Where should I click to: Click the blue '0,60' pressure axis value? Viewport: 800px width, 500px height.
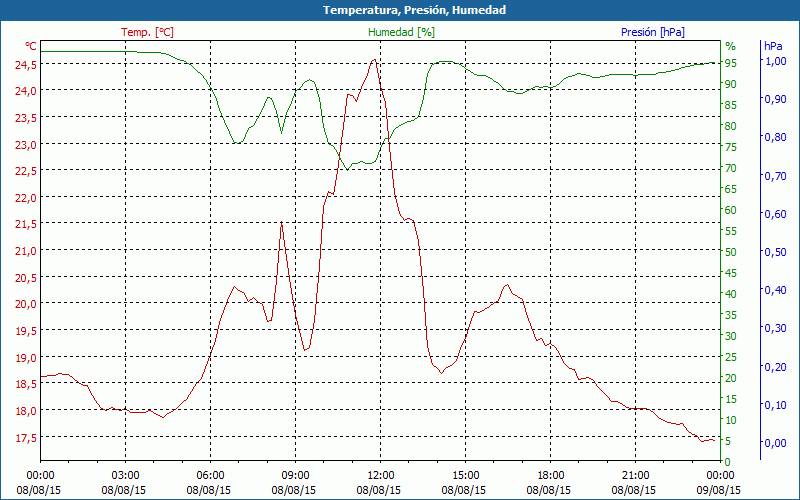[776, 214]
